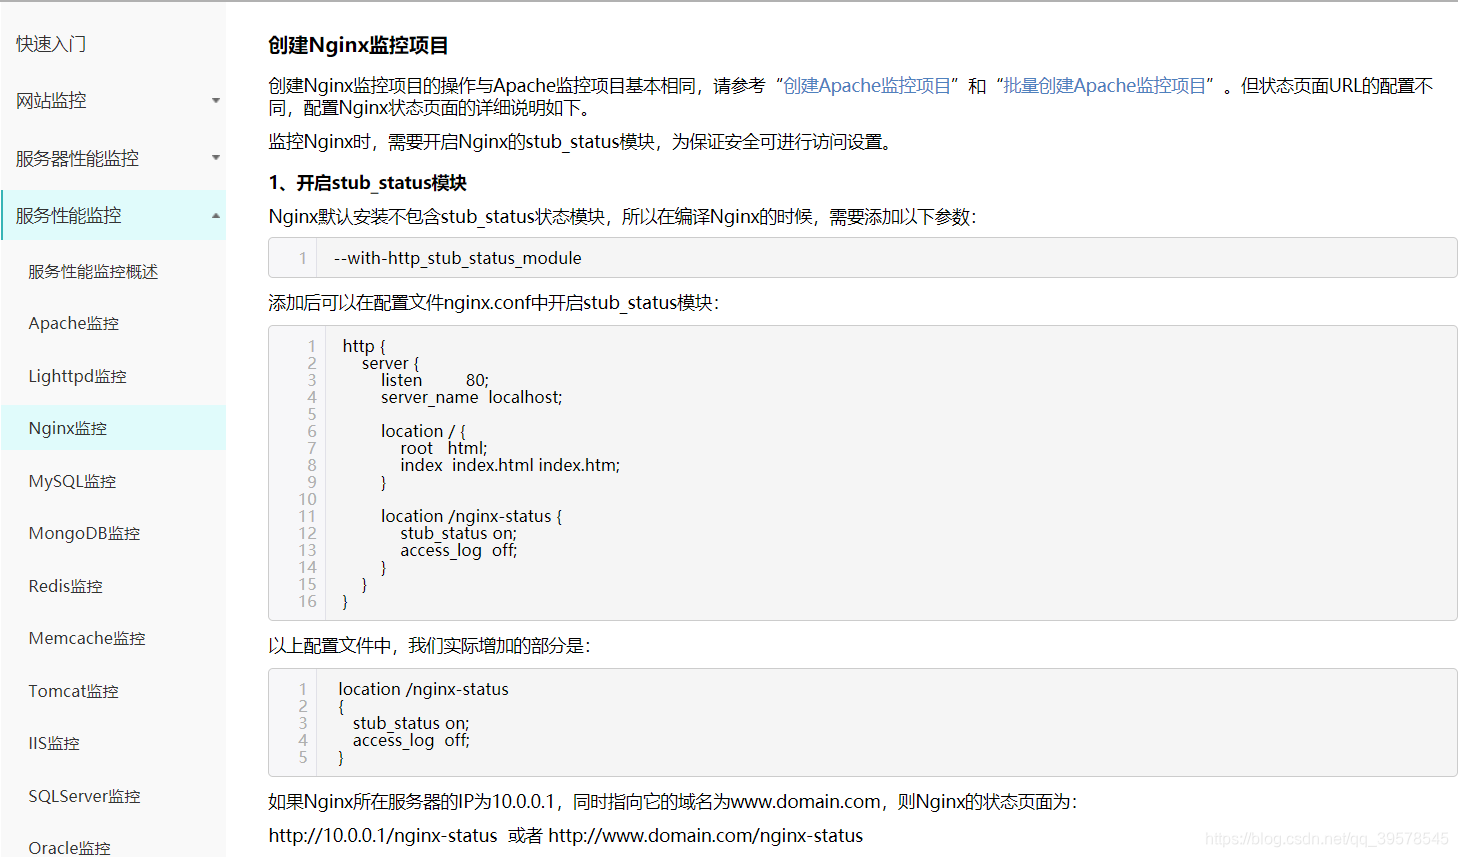1458x857 pixels.
Task: Open Nginx监控 in the sidebar
Action: (68, 429)
